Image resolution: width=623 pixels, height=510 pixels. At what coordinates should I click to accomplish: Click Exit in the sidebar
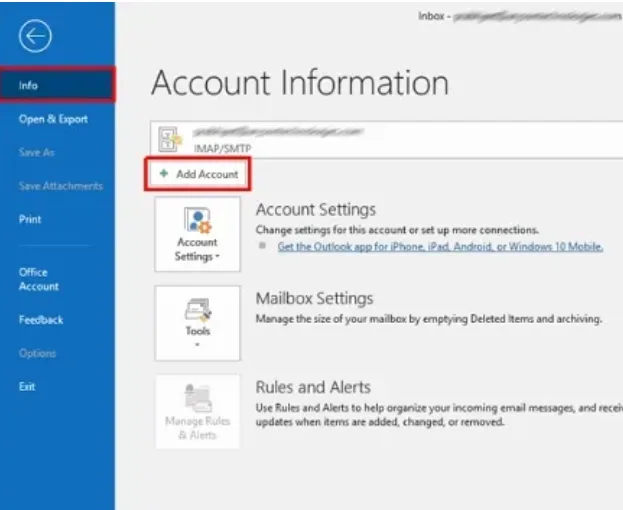(27, 386)
